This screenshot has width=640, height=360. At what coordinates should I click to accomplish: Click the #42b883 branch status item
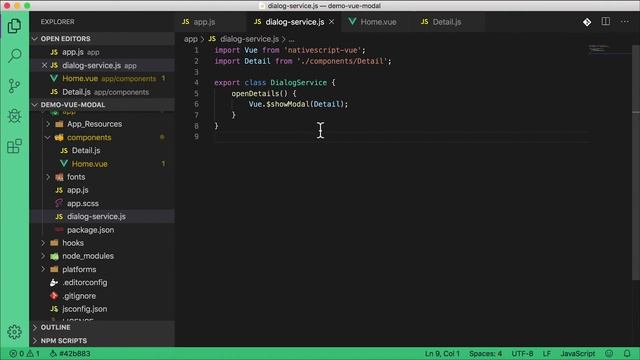70,353
